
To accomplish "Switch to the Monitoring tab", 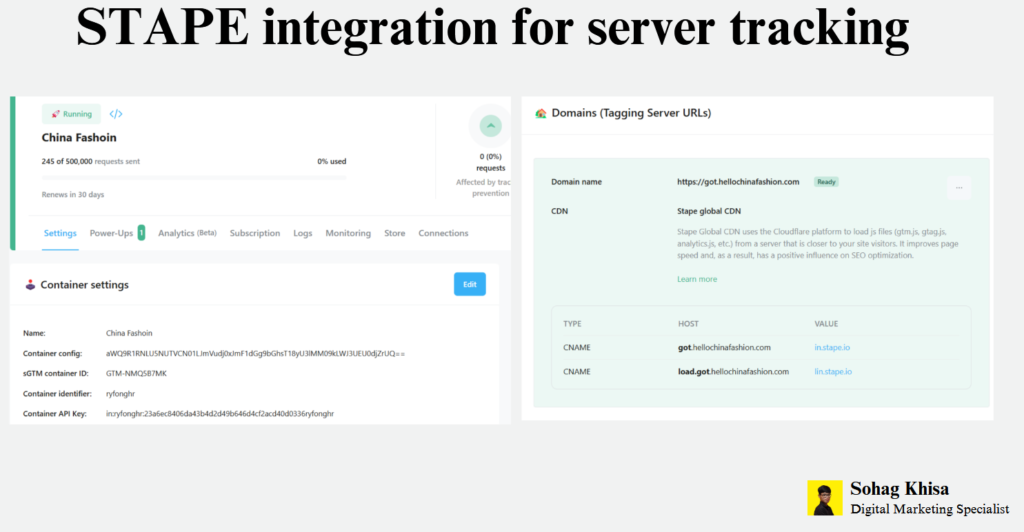I will tap(348, 233).
